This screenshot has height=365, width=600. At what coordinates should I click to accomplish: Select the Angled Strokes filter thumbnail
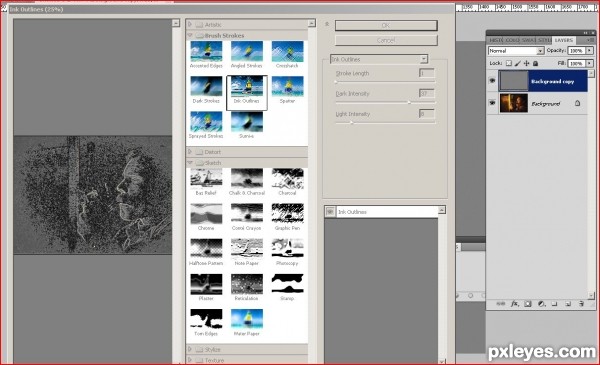pos(247,52)
